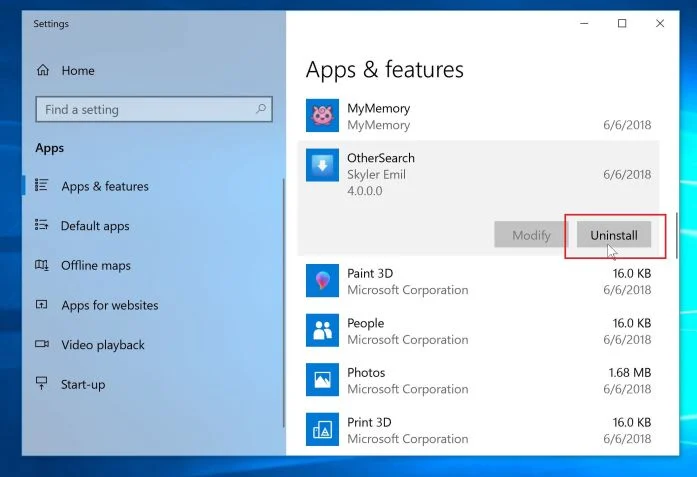Click the People app icon
697x477 pixels.
tap(322, 330)
